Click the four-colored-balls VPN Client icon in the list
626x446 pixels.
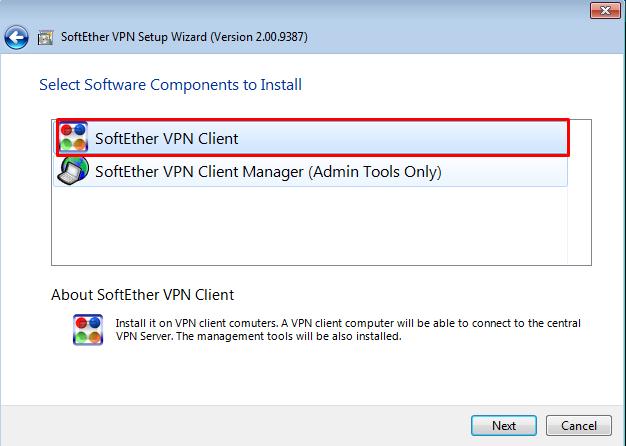click(x=73, y=137)
